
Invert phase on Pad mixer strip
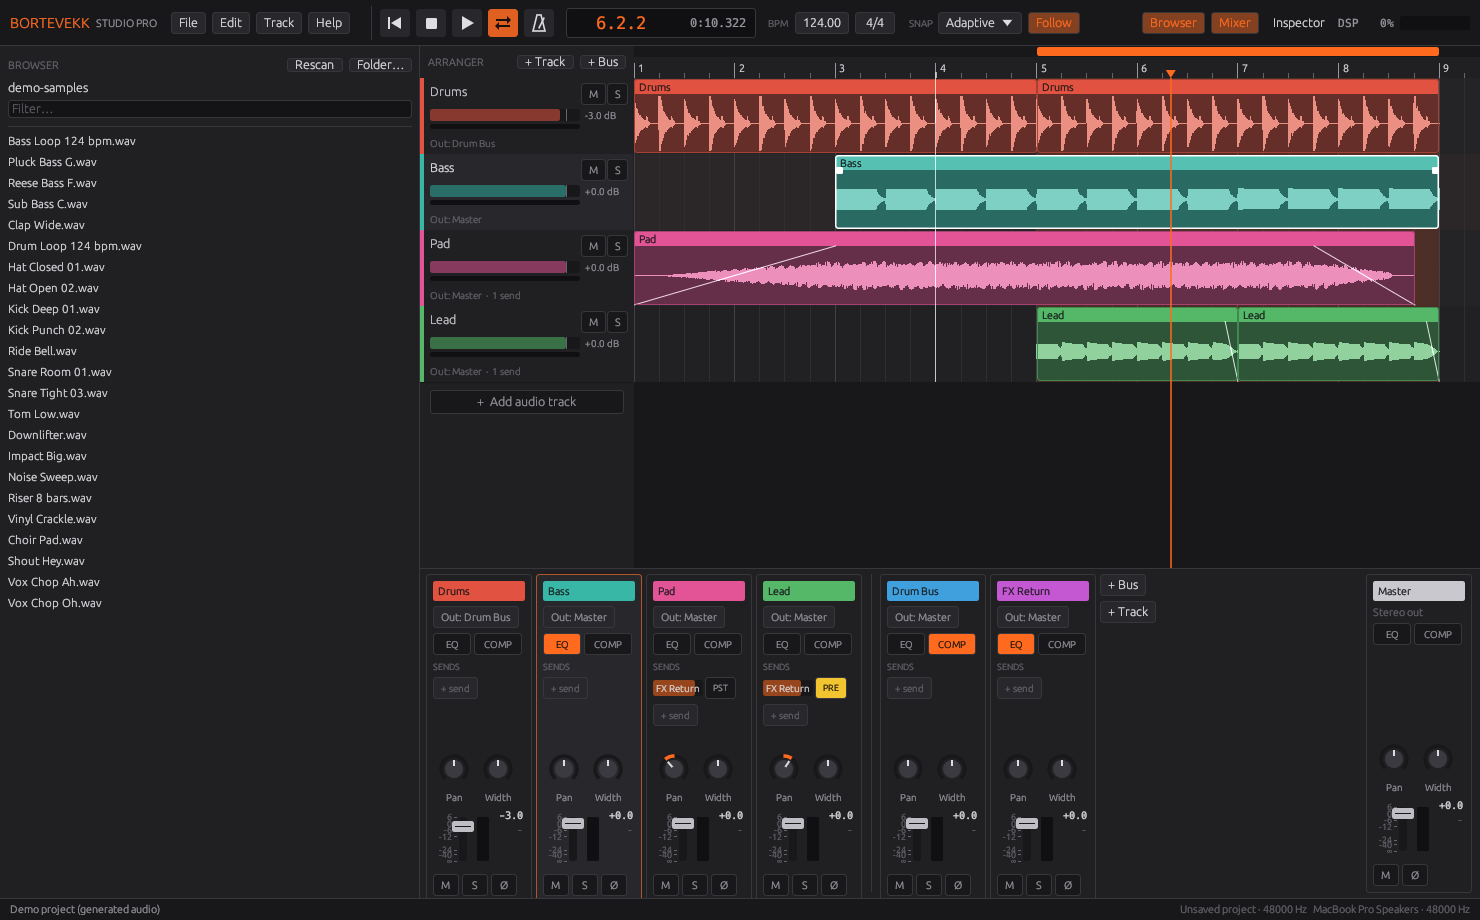click(724, 885)
